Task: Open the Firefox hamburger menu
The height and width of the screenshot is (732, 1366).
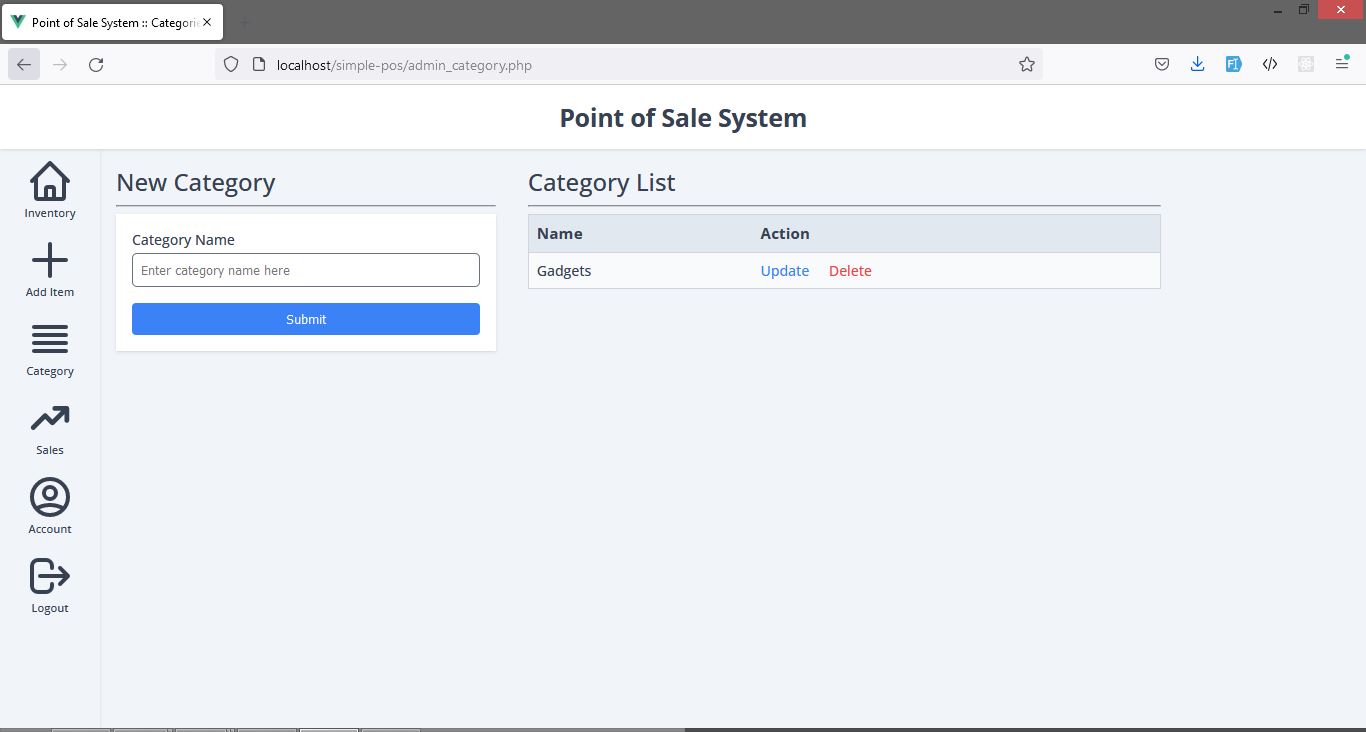Action: point(1342,64)
